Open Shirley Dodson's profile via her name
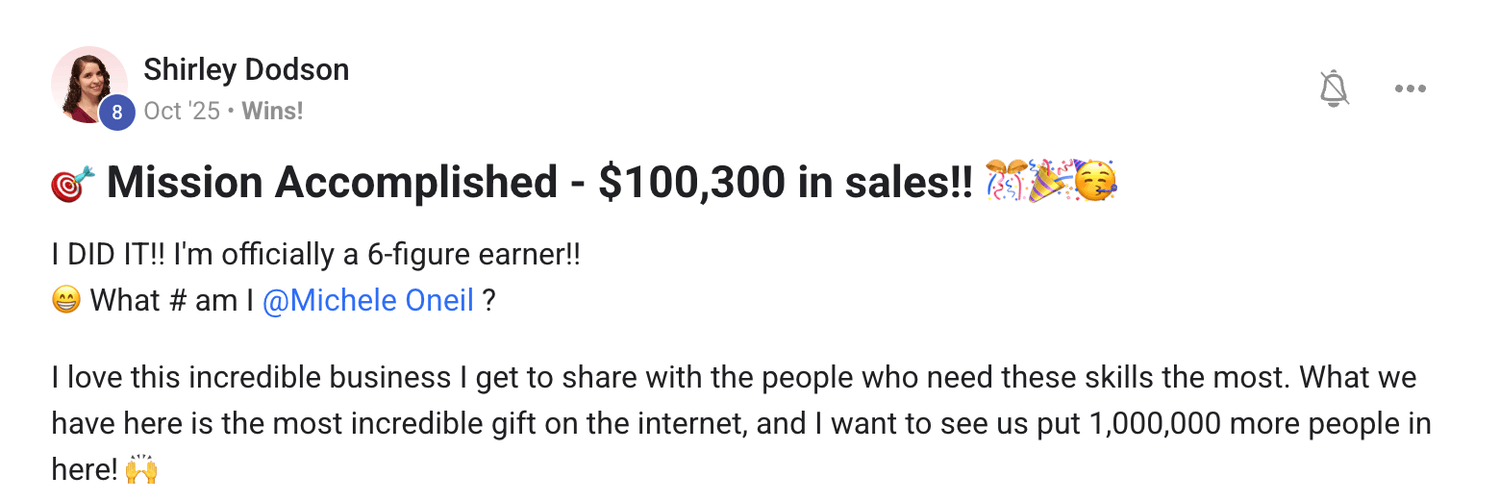The width and height of the screenshot is (1500, 502). pyautogui.click(x=246, y=70)
